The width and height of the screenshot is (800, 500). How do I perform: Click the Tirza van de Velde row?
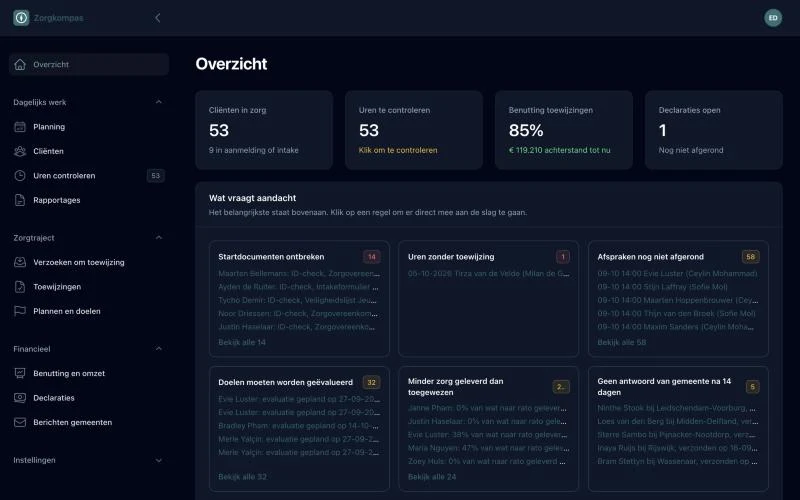tap(489, 273)
